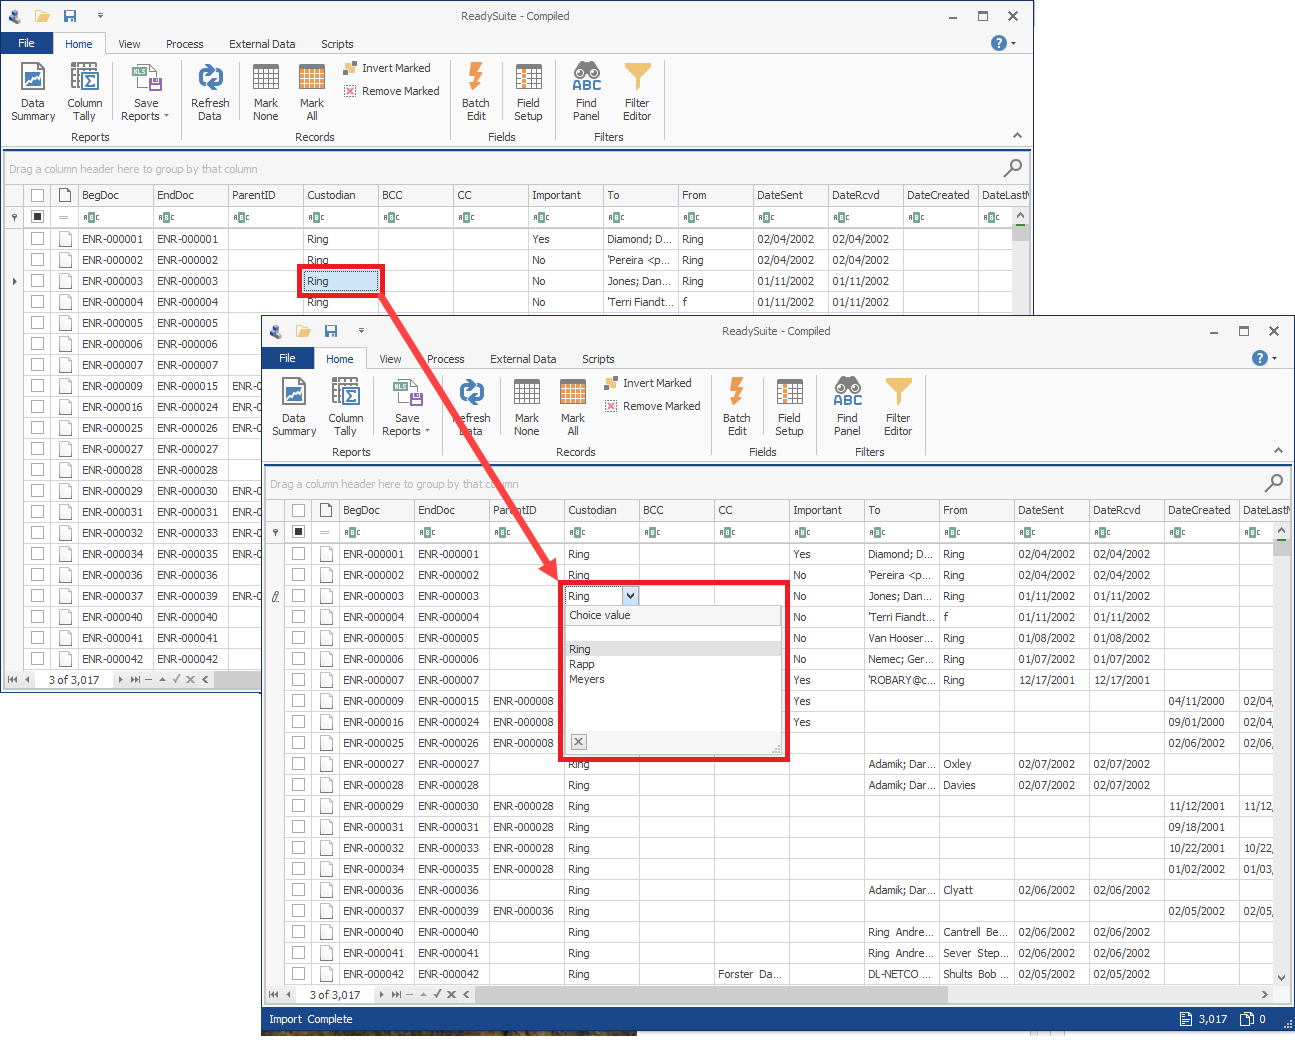
Task: Choose Remove Marked in the back window
Action: pos(391,91)
